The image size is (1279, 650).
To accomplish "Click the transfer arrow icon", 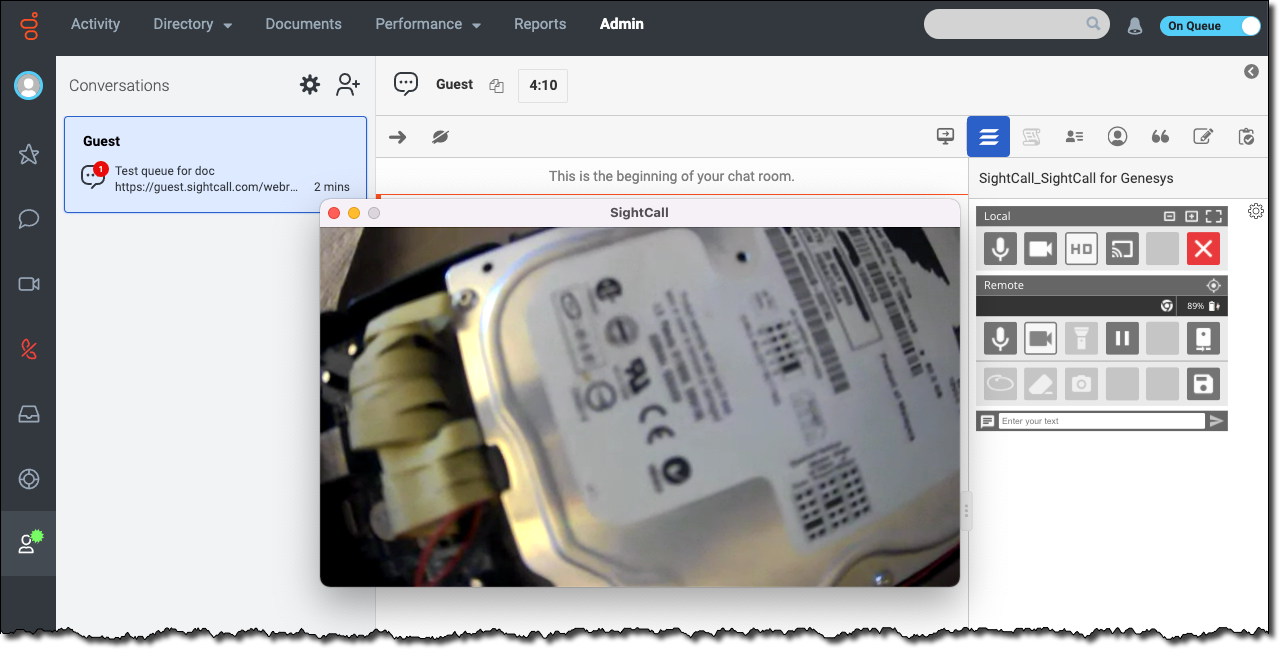I will 398,137.
